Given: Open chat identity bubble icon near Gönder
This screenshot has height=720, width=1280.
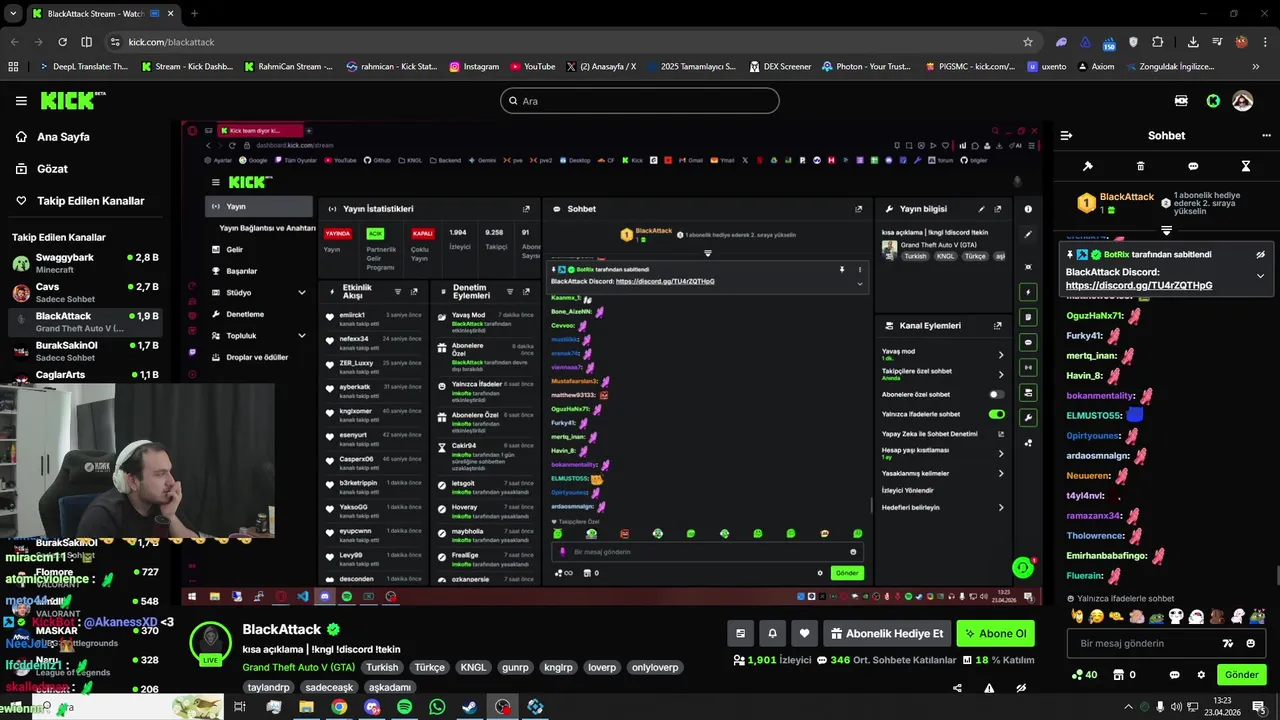Looking at the screenshot, I should pos(1175,675).
